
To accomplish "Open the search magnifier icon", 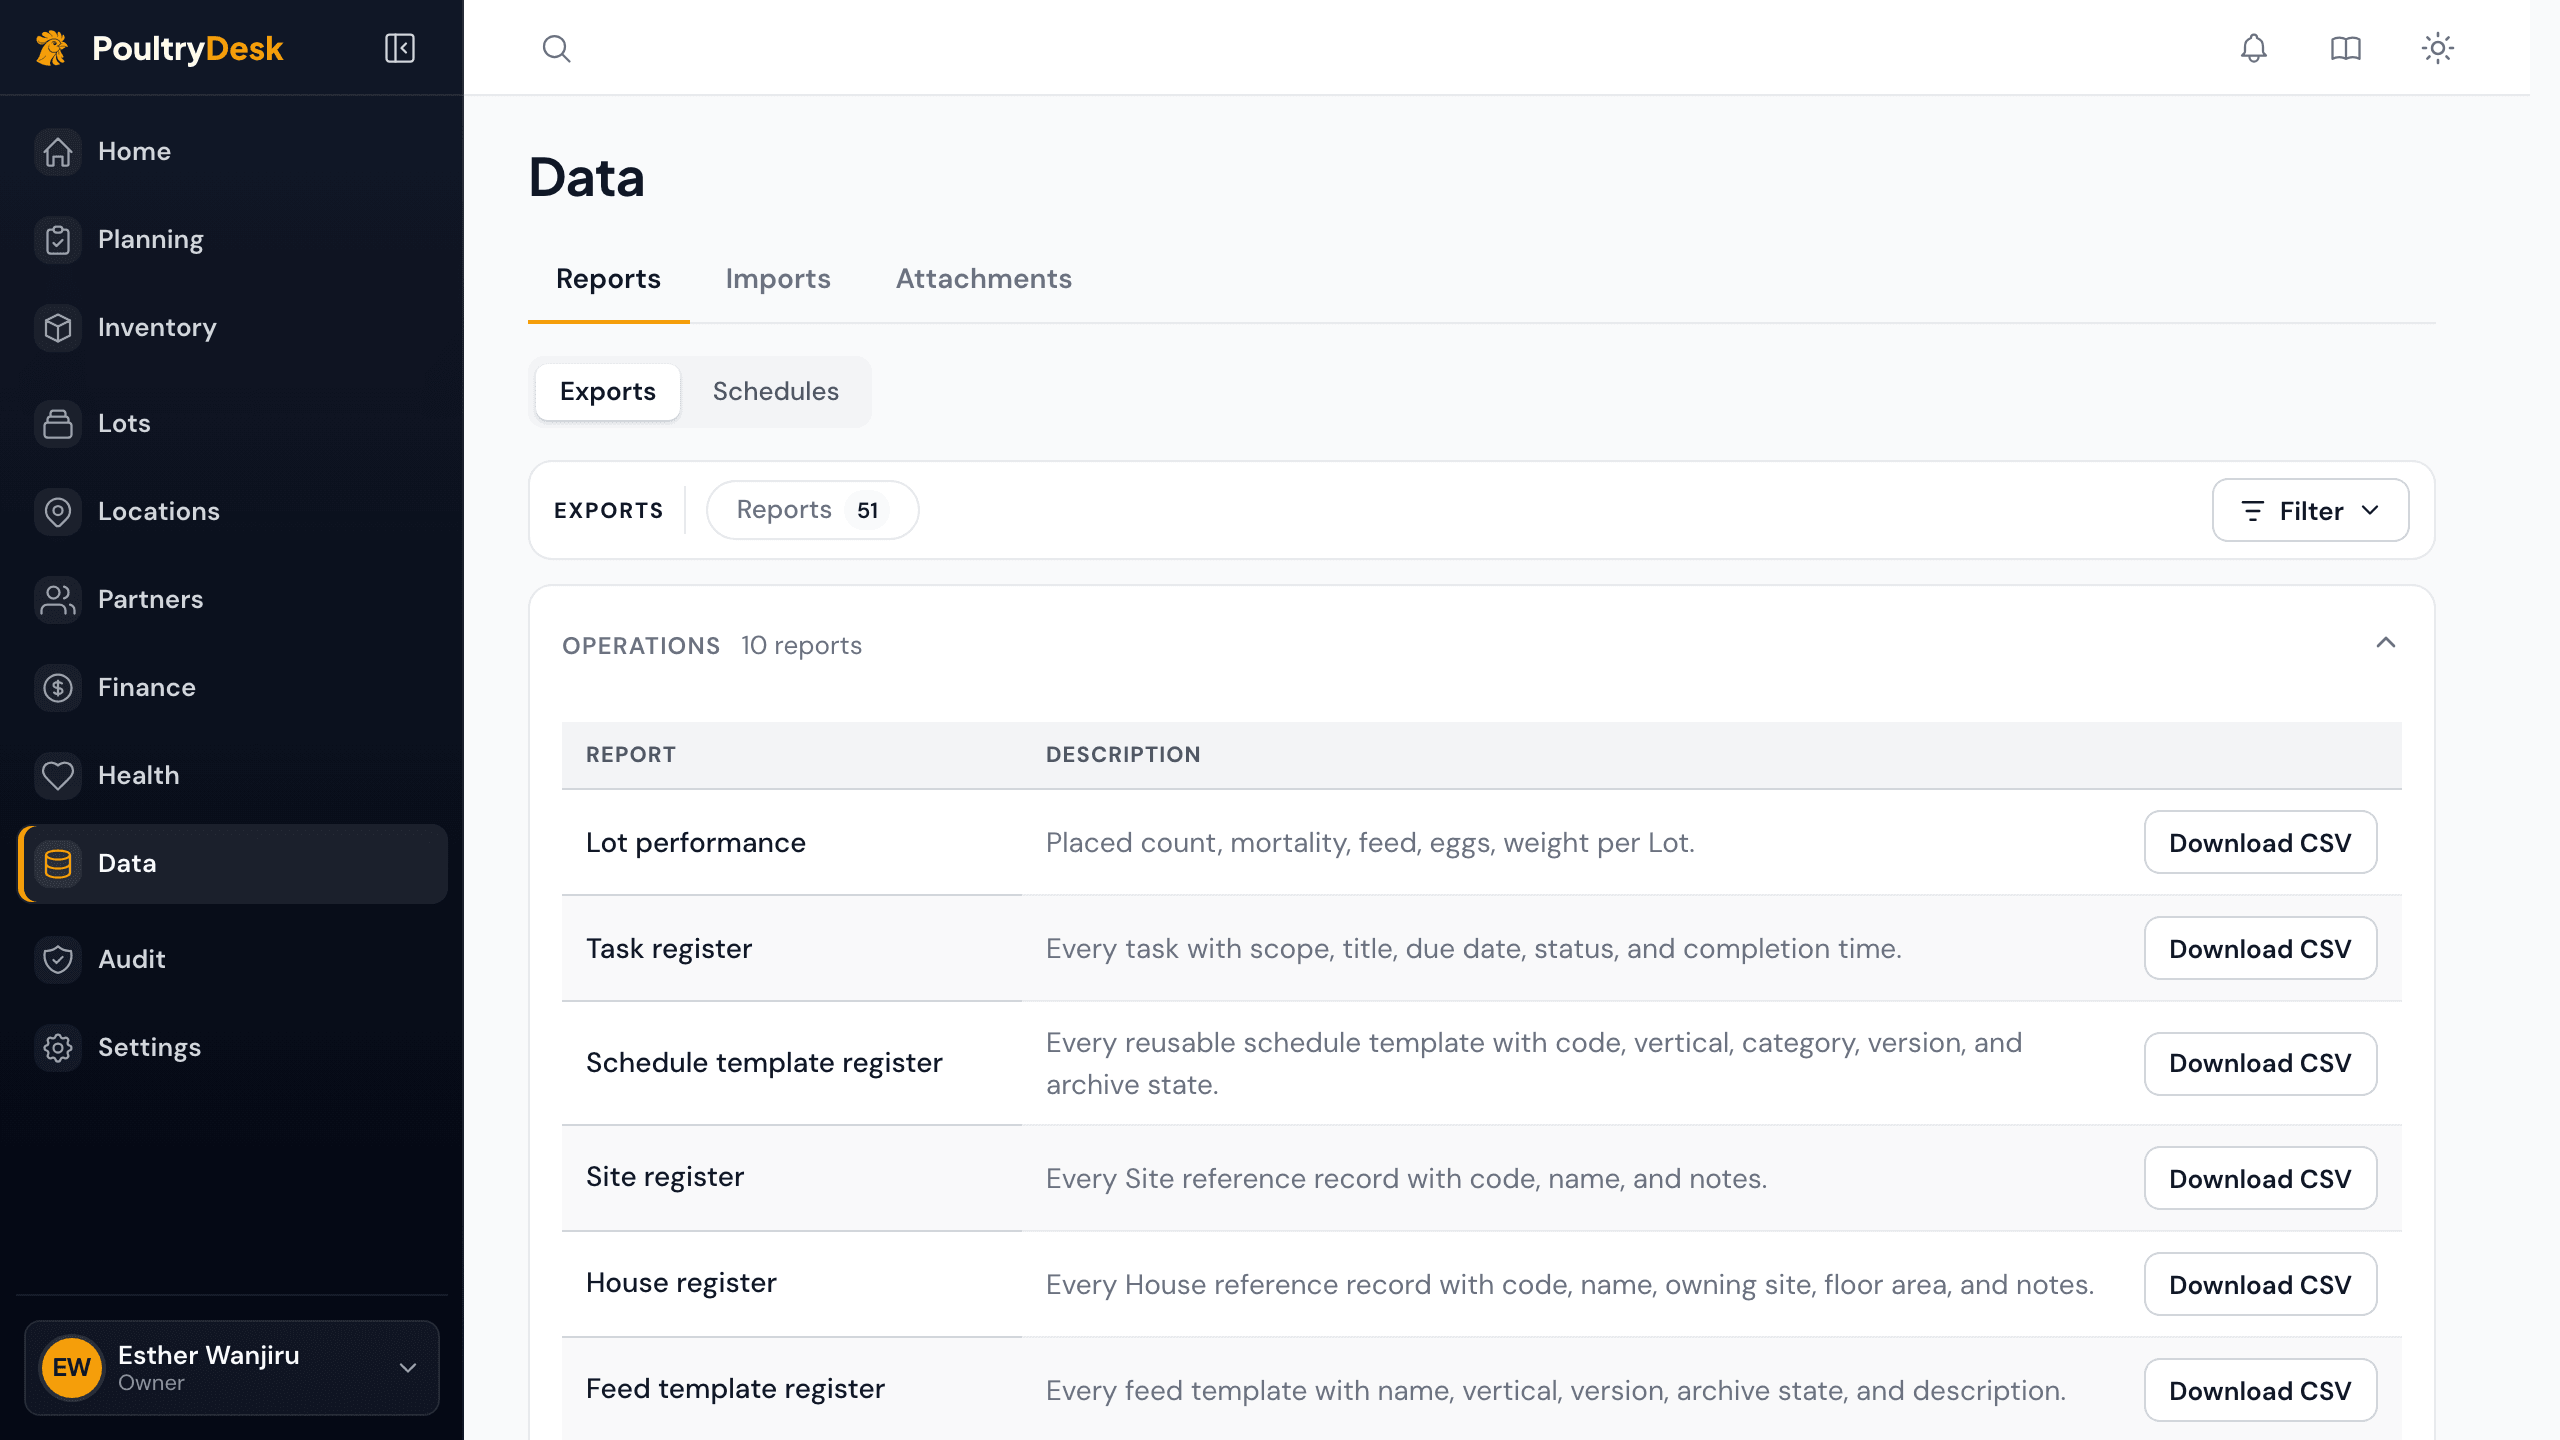I will [x=557, y=48].
